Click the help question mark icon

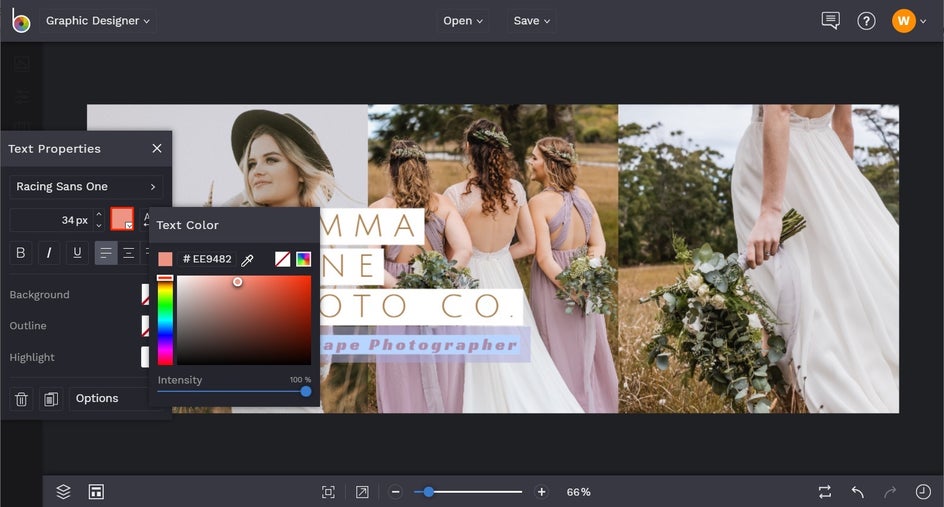[866, 22]
